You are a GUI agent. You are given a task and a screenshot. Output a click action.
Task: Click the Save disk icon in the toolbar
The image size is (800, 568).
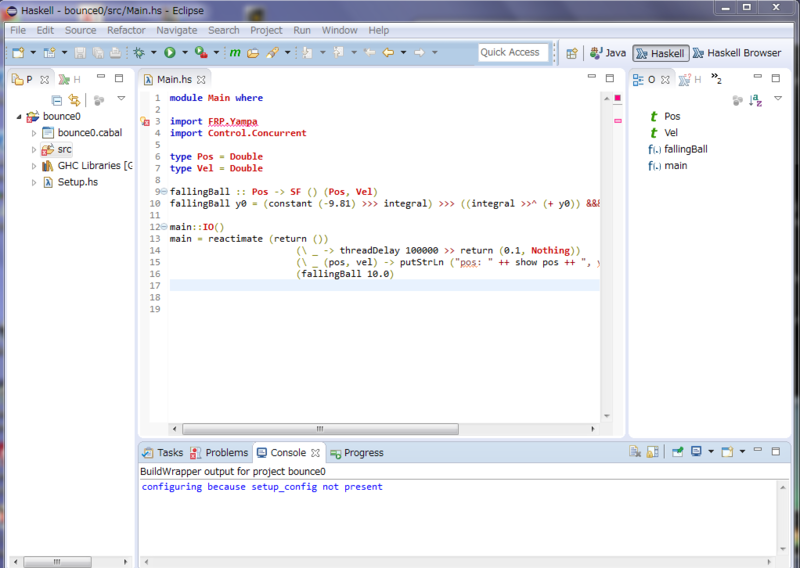tap(80, 53)
